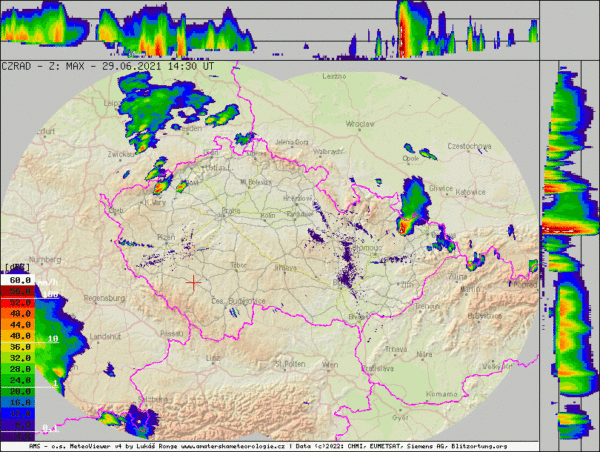Screen dimensions: 600x452
Task: Click the [dBZ] legend unit heading
Action: coord(16,269)
